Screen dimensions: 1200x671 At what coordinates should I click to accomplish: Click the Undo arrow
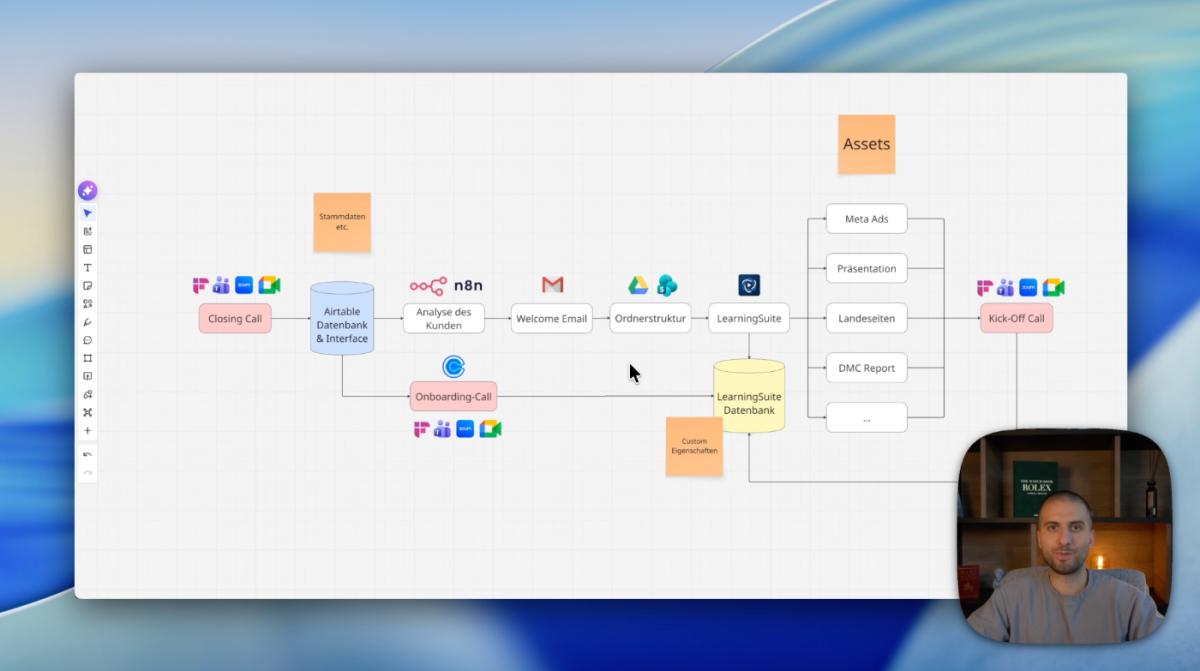(87, 455)
